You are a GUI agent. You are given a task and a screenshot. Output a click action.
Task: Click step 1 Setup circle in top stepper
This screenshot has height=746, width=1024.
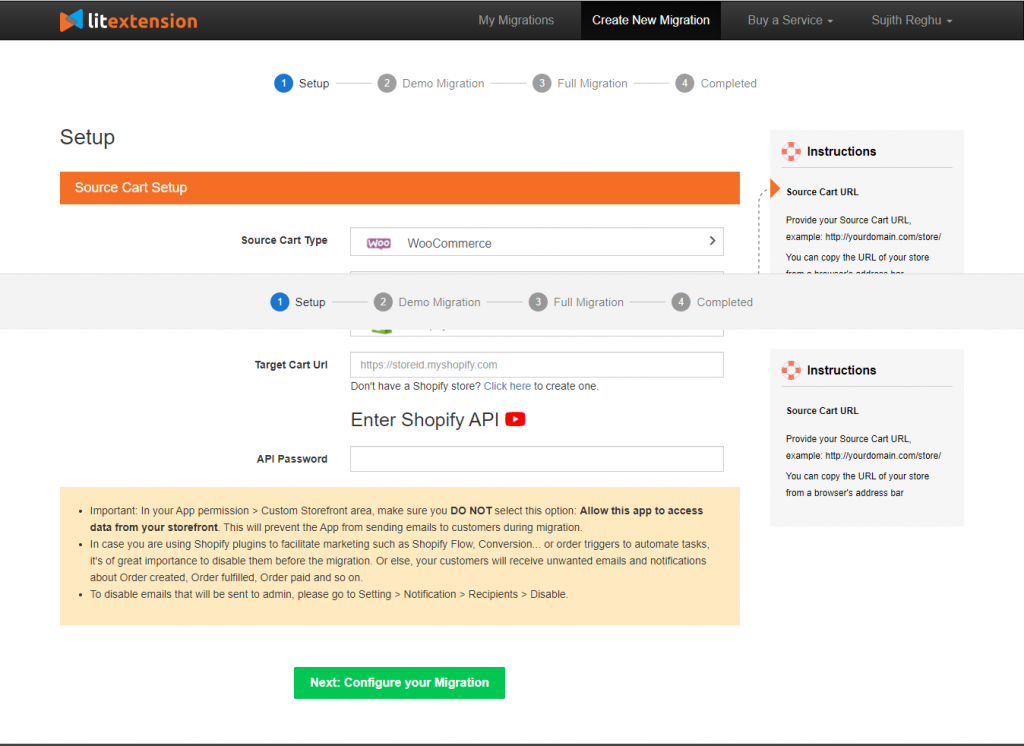click(x=283, y=84)
